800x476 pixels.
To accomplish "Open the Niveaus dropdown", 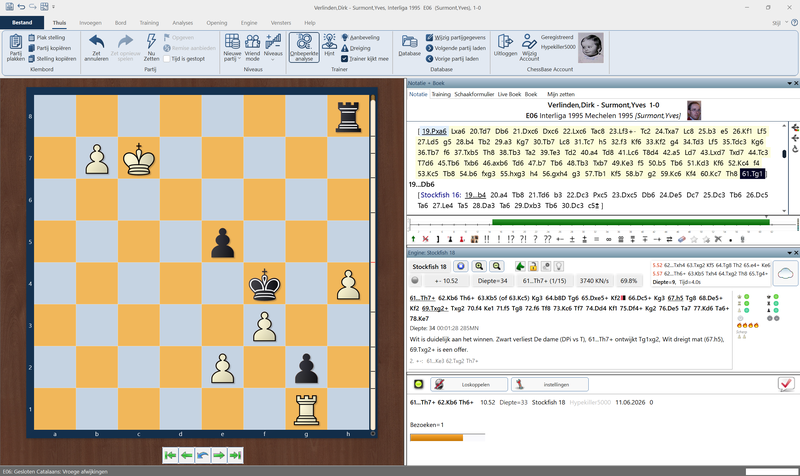I will click(x=273, y=47).
